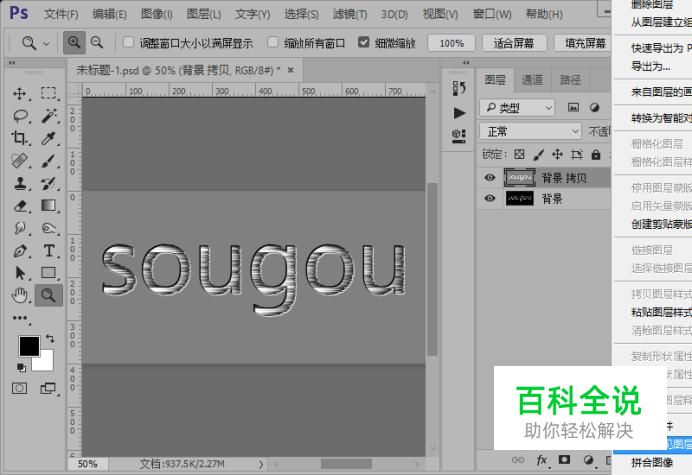Select the Rectangle shape tool
Image resolution: width=692 pixels, height=475 pixels.
click(49, 273)
